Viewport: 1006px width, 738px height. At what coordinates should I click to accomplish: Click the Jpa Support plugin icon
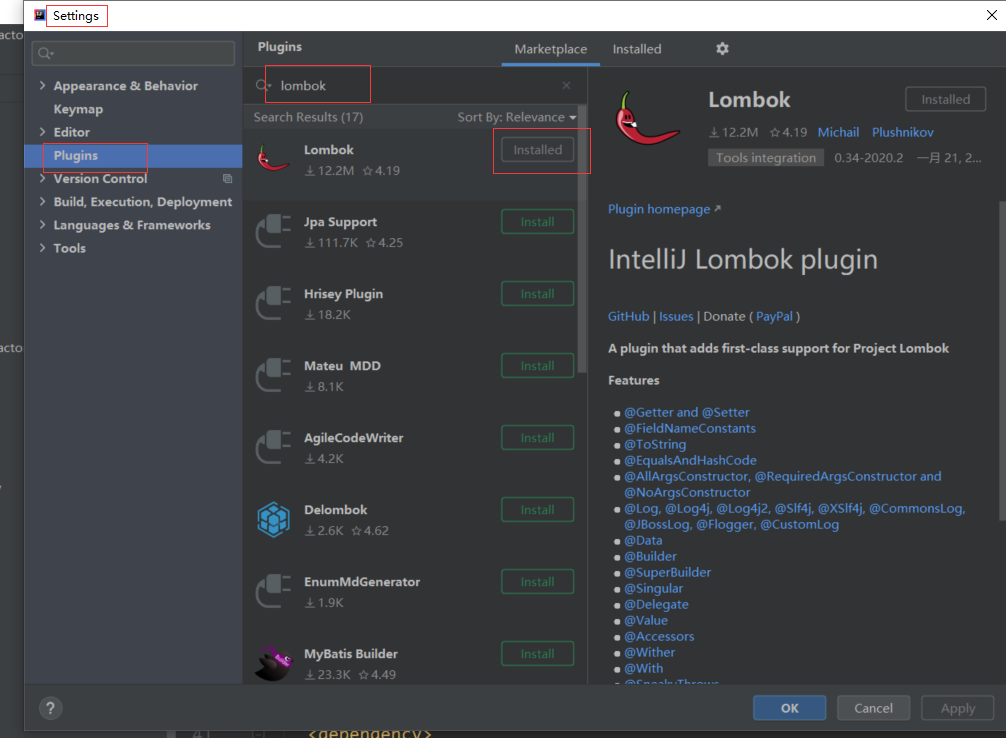click(x=273, y=231)
